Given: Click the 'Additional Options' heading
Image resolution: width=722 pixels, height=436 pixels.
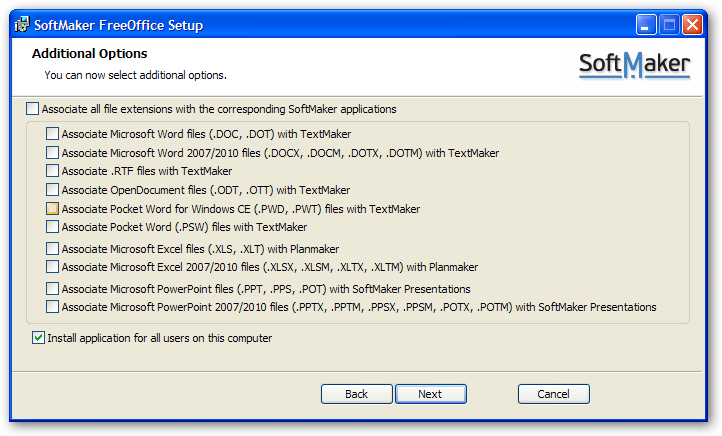Looking at the screenshot, I should [x=89, y=54].
